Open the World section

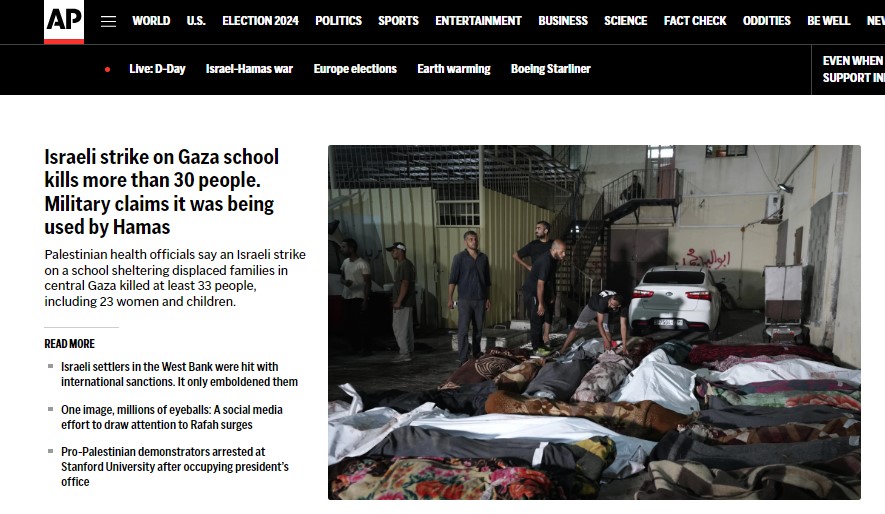pyautogui.click(x=151, y=21)
